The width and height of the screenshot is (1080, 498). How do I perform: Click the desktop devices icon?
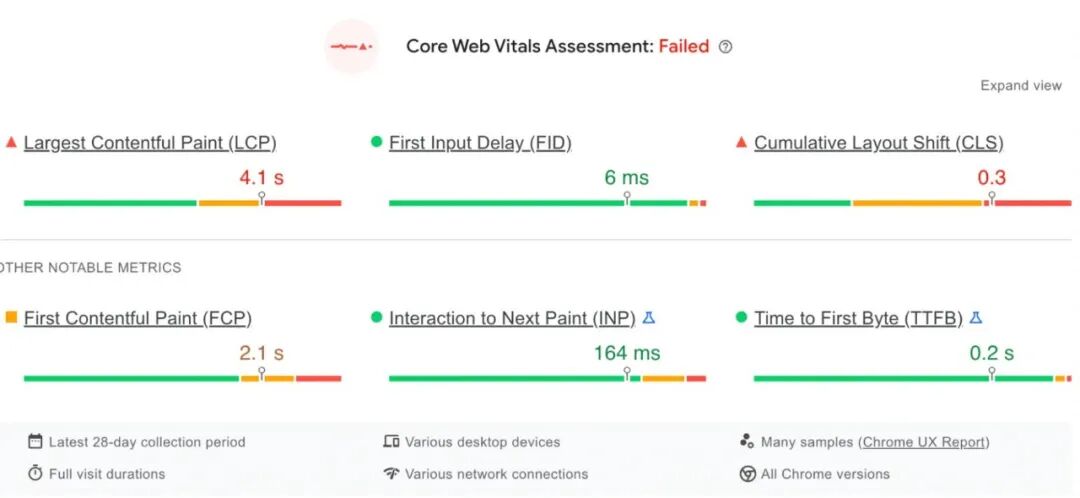[x=391, y=442]
